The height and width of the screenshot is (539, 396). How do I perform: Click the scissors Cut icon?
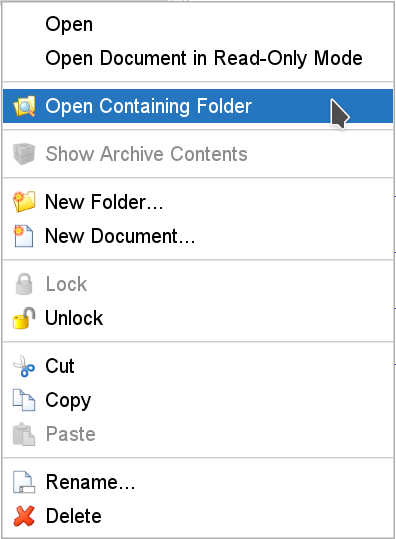click(24, 366)
